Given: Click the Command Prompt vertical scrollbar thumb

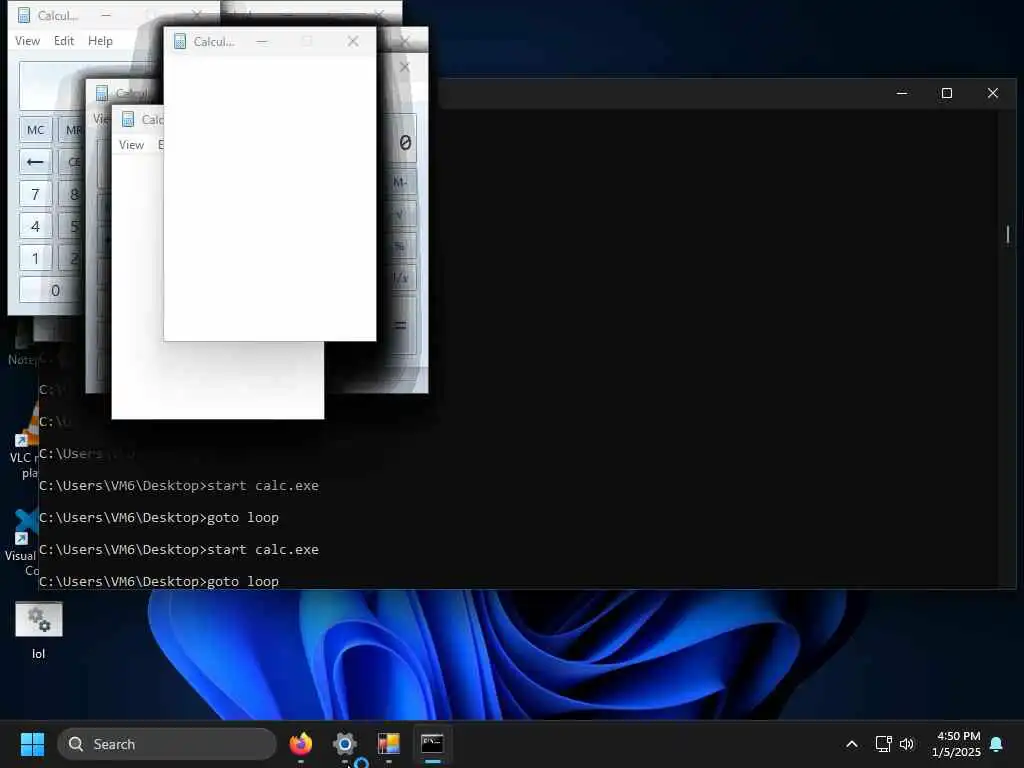Looking at the screenshot, I should [x=1008, y=234].
